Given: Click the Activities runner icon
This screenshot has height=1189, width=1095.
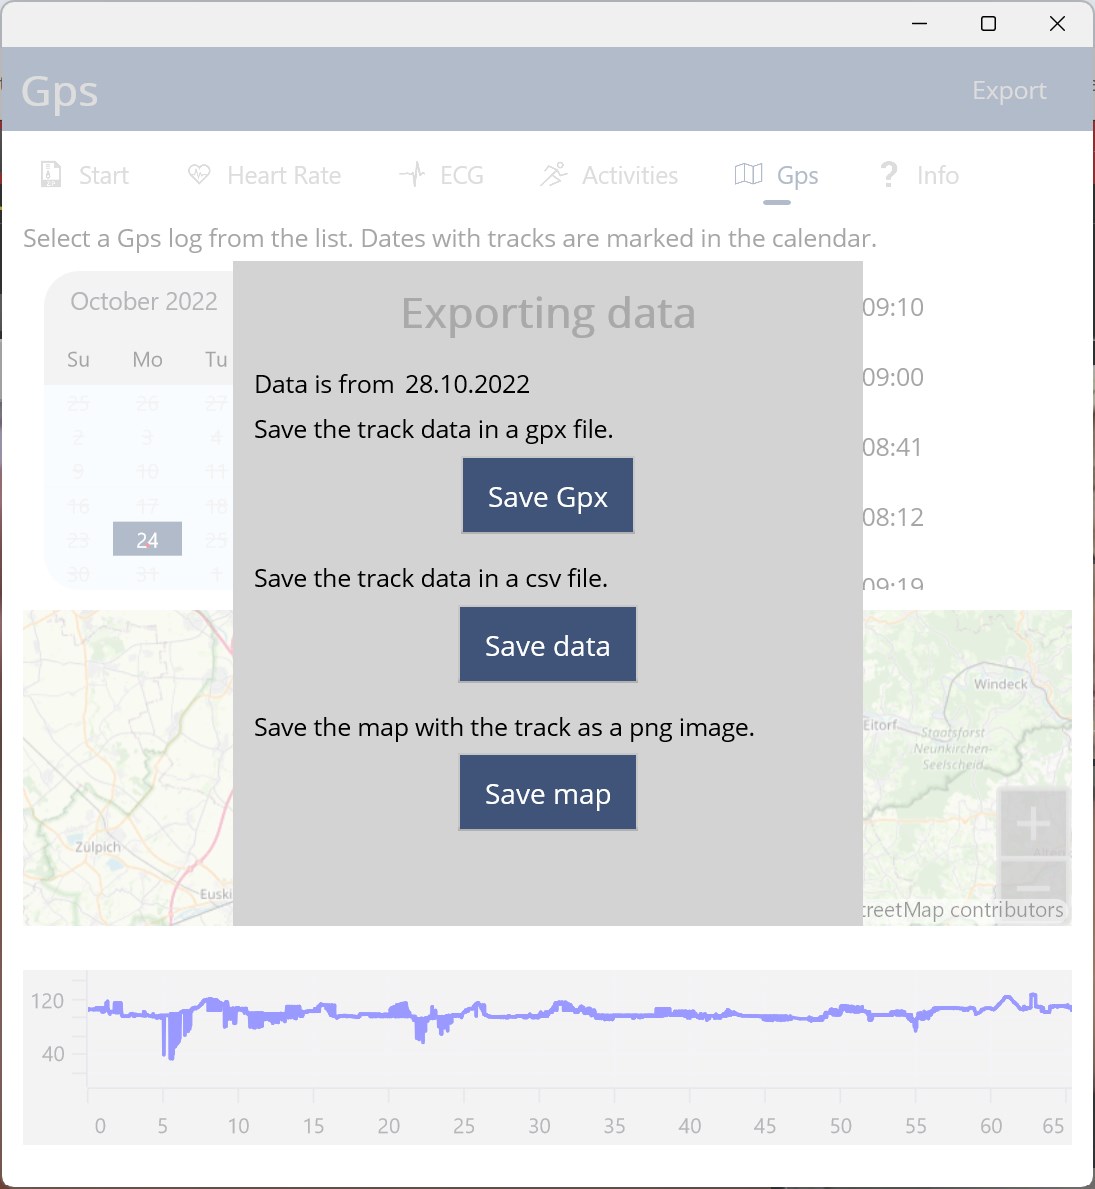Looking at the screenshot, I should (554, 174).
